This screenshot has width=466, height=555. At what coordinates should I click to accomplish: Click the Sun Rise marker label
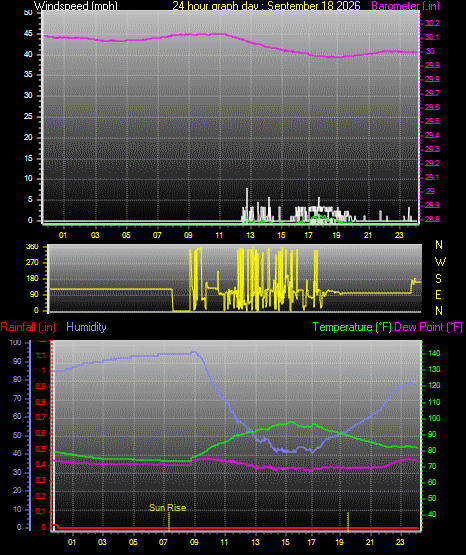pos(168,508)
